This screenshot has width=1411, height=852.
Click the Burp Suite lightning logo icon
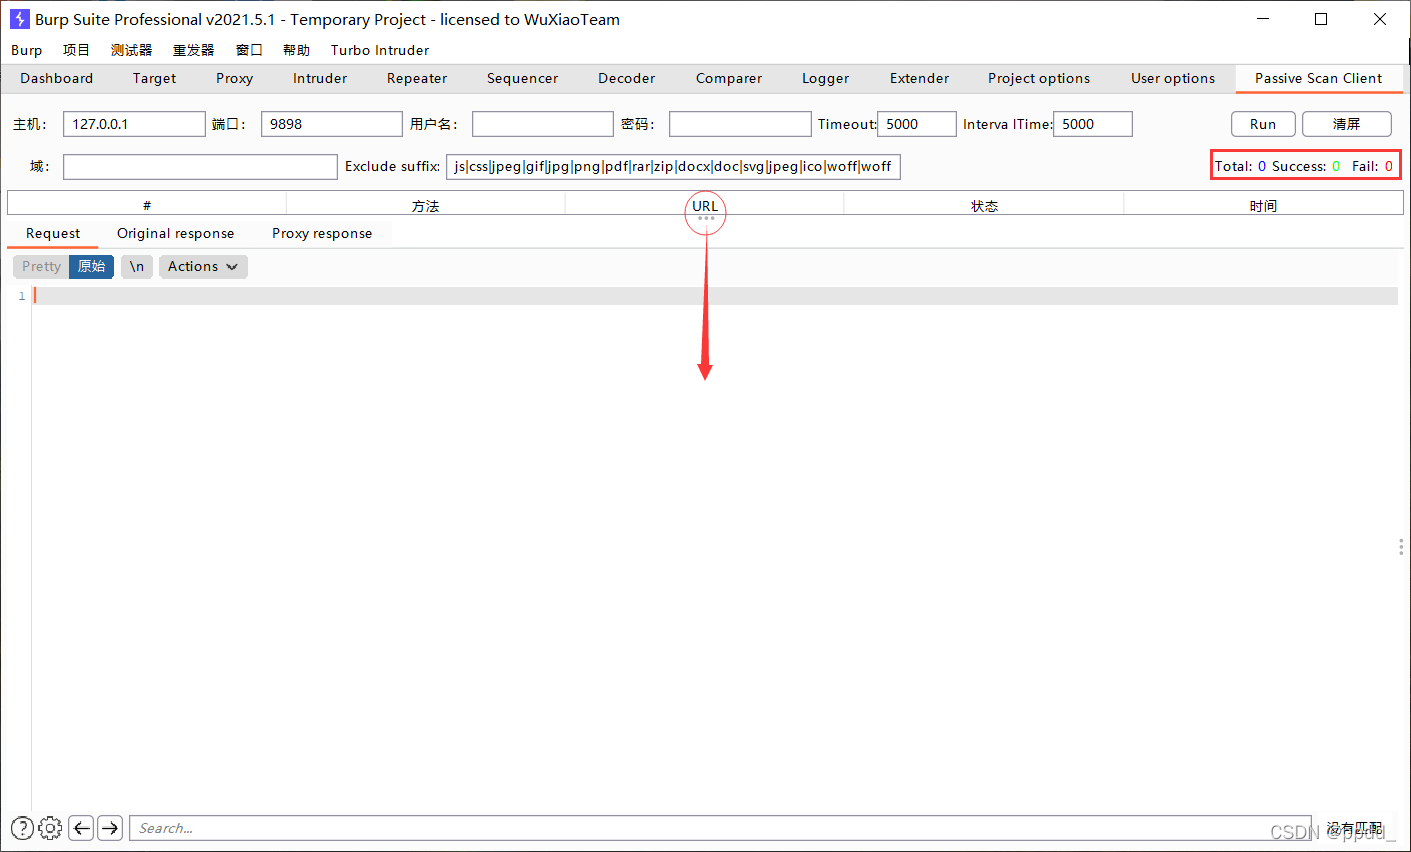point(20,19)
